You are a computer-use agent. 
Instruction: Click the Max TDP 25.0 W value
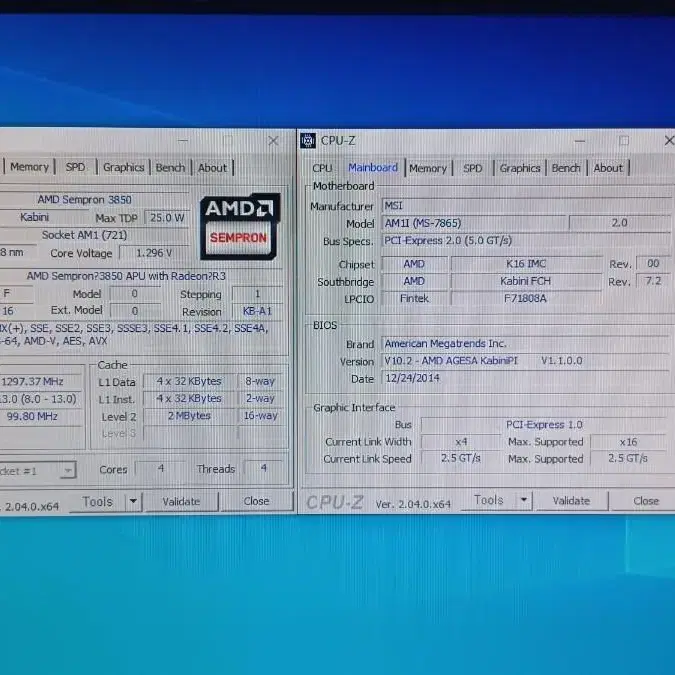tap(166, 217)
